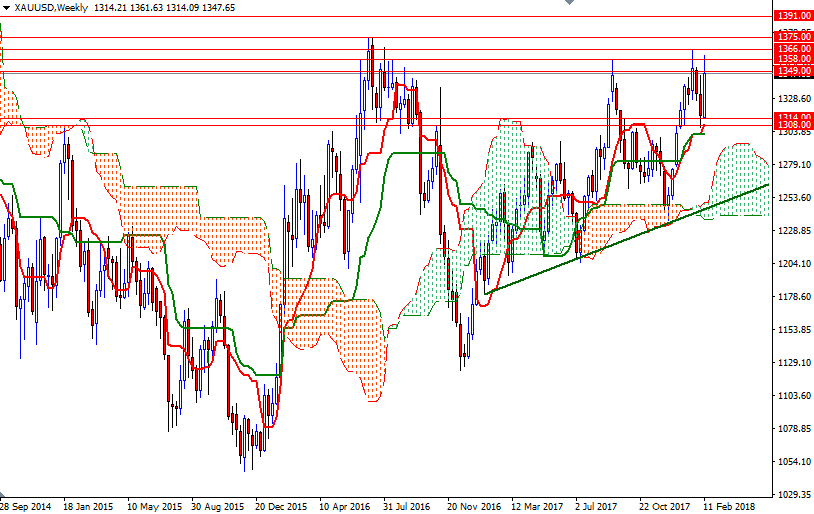The width and height of the screenshot is (814, 514).
Task: Click the 1054.10 value on price axis
Action: point(792,461)
